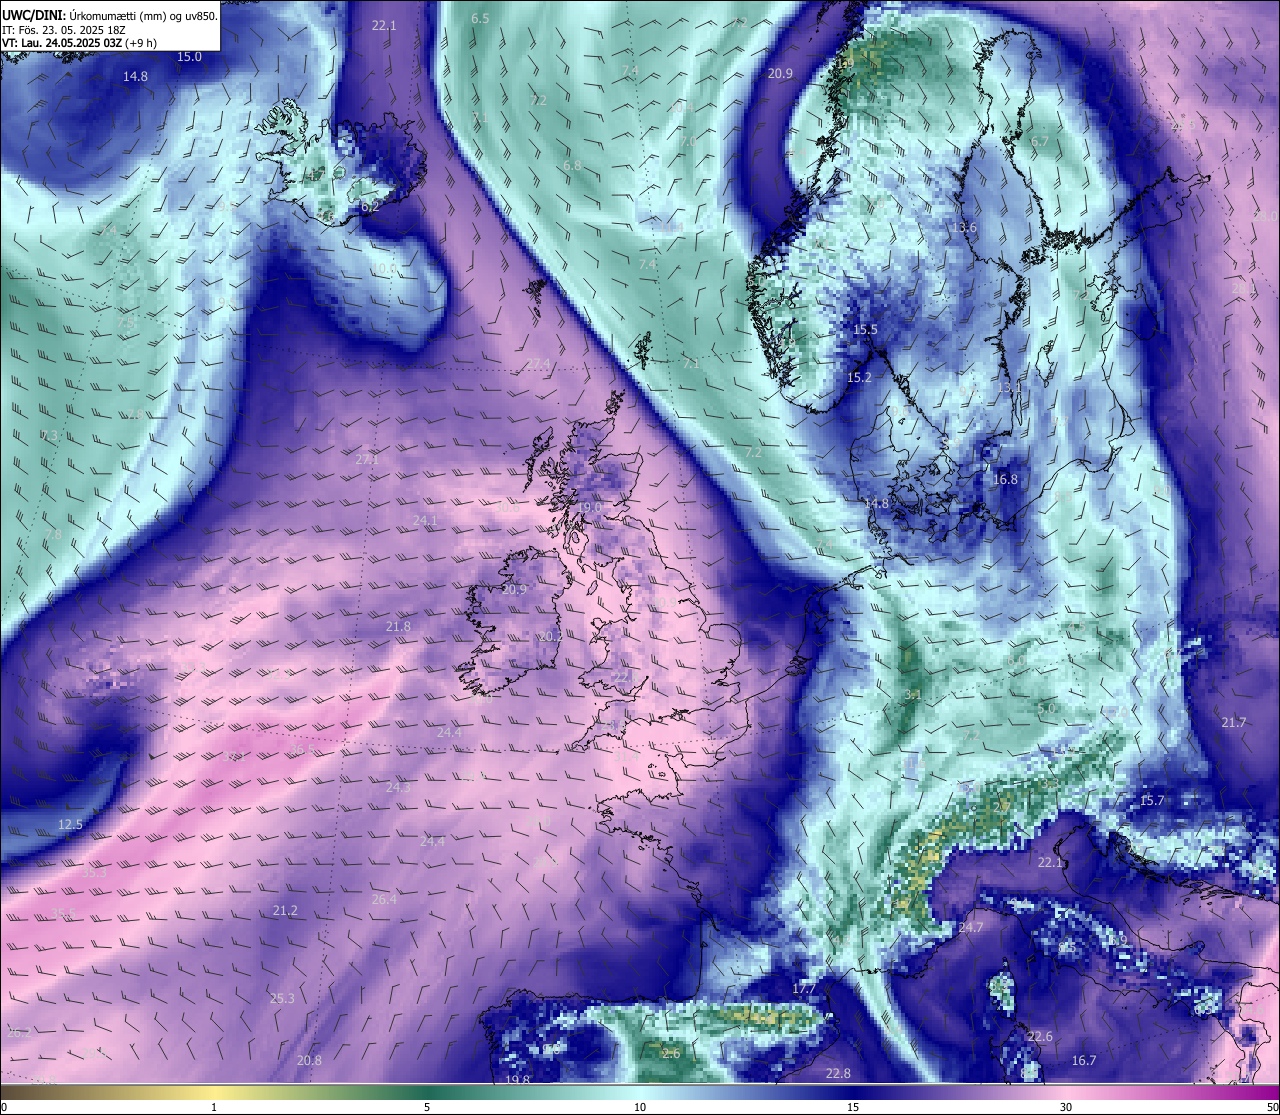The width and height of the screenshot is (1280, 1115).
Task: Click the '15' tick on the color scale
Action: tap(853, 1107)
